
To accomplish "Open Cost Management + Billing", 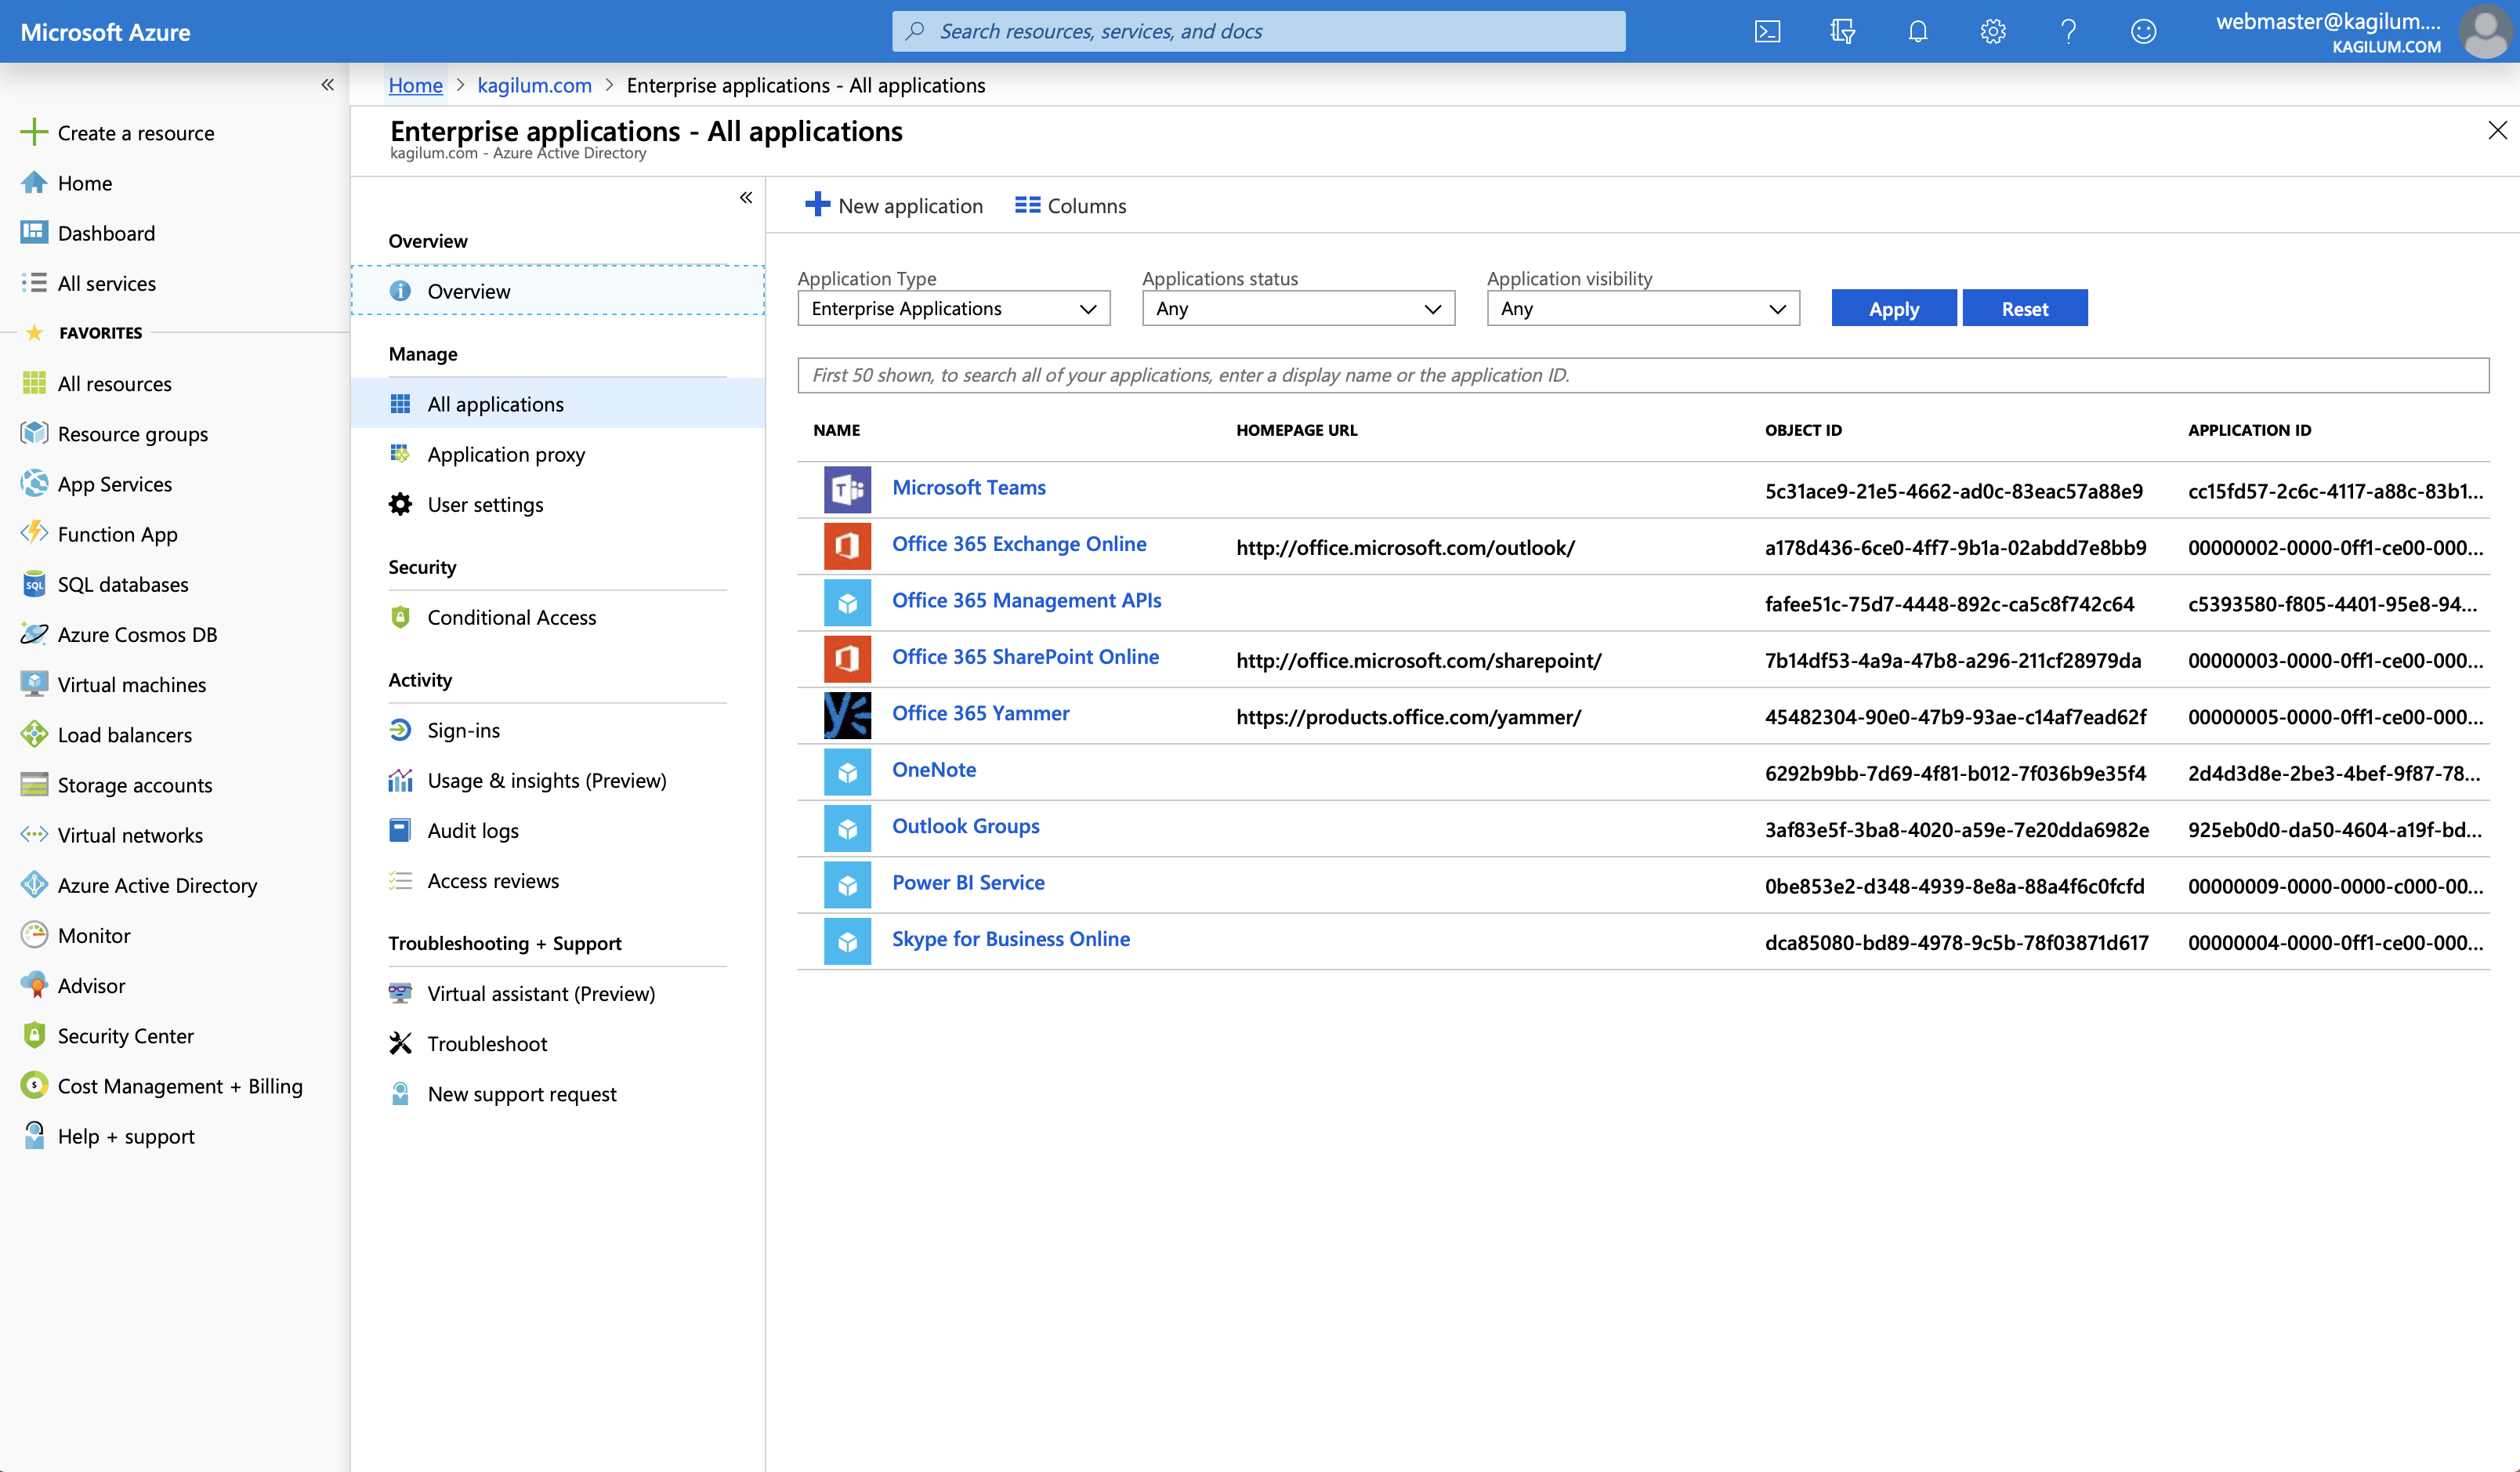I will coord(161,1085).
